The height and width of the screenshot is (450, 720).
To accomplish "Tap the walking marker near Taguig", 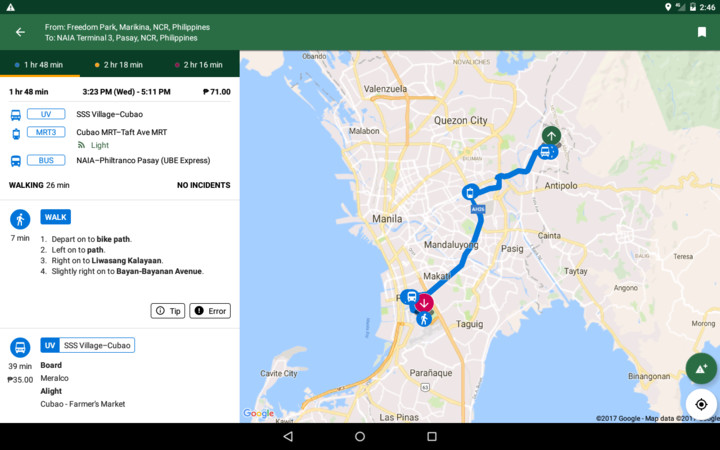I will click(x=424, y=319).
